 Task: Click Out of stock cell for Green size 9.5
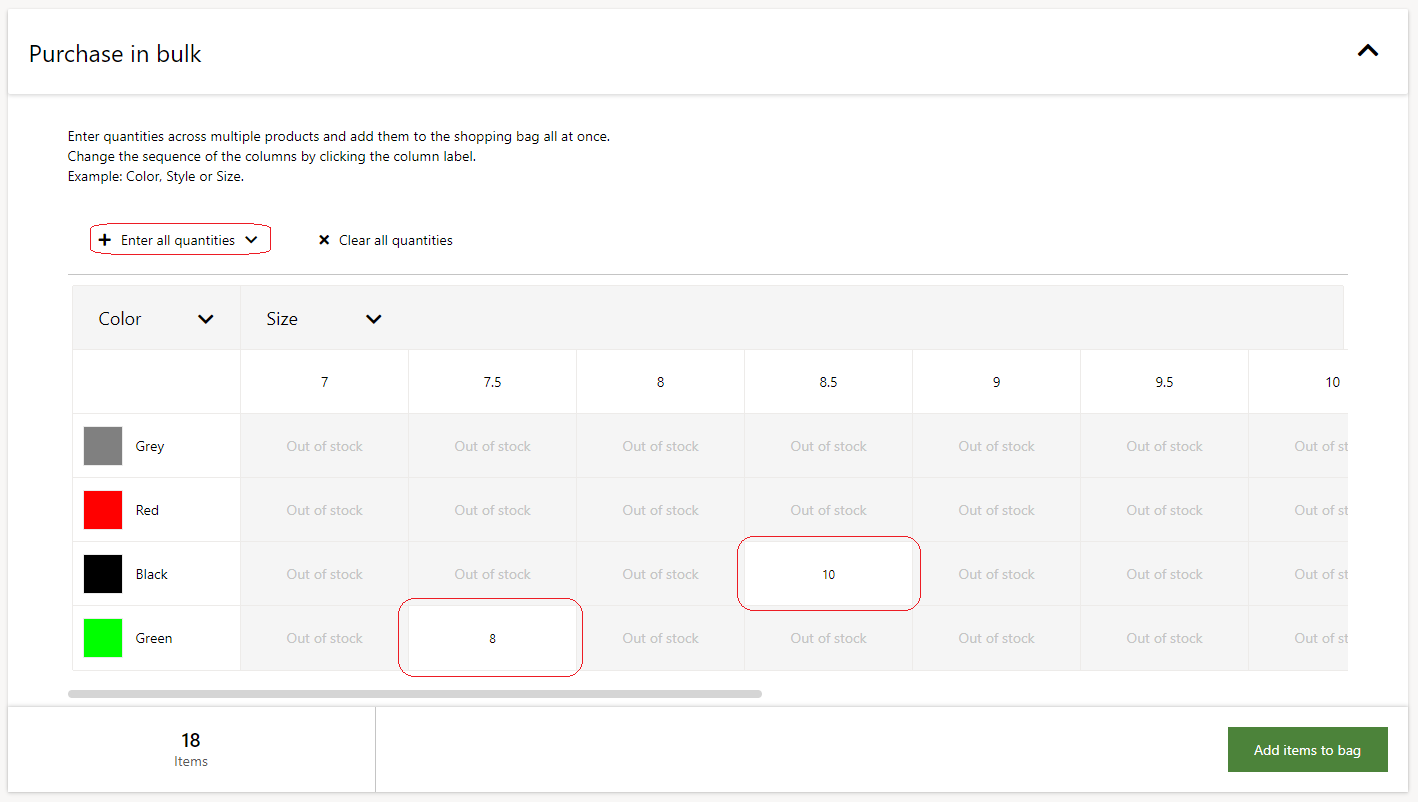pos(1164,638)
